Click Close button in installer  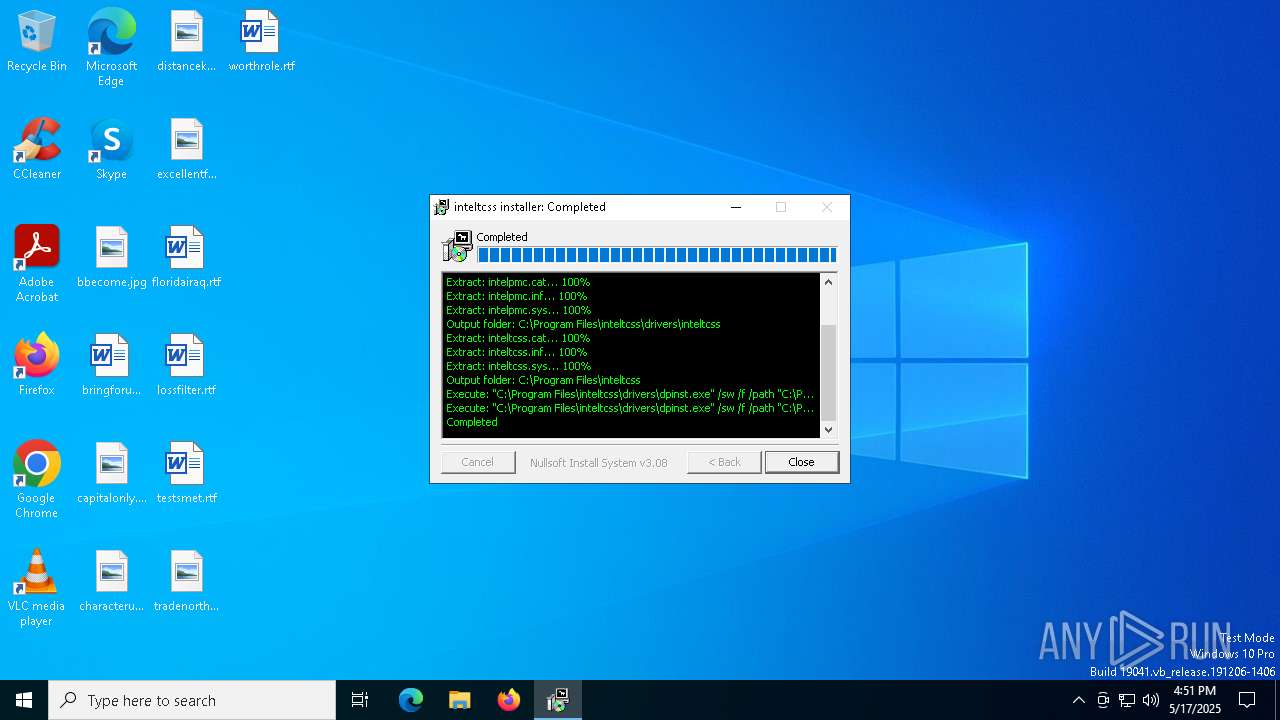pos(801,462)
